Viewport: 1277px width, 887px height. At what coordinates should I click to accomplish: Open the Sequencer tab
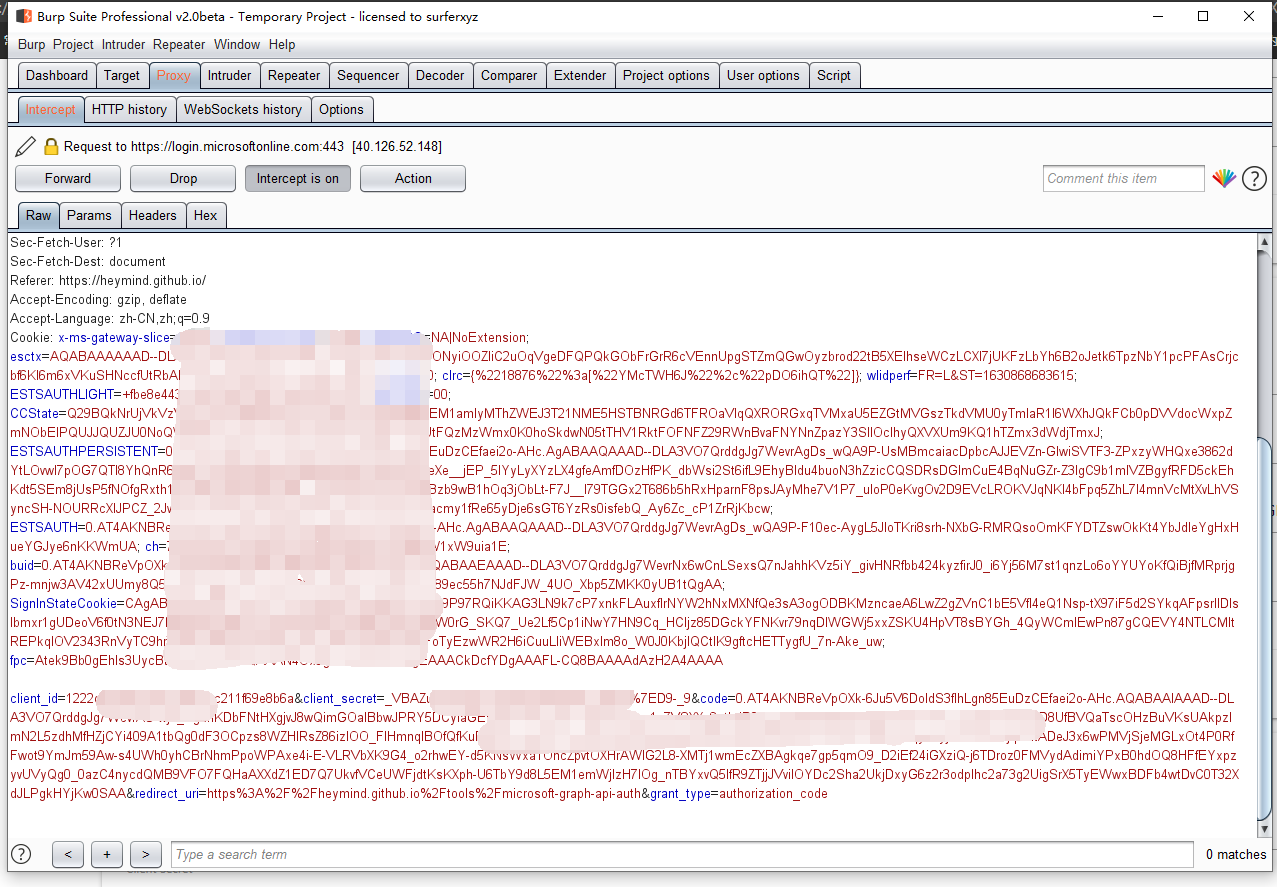pos(368,75)
